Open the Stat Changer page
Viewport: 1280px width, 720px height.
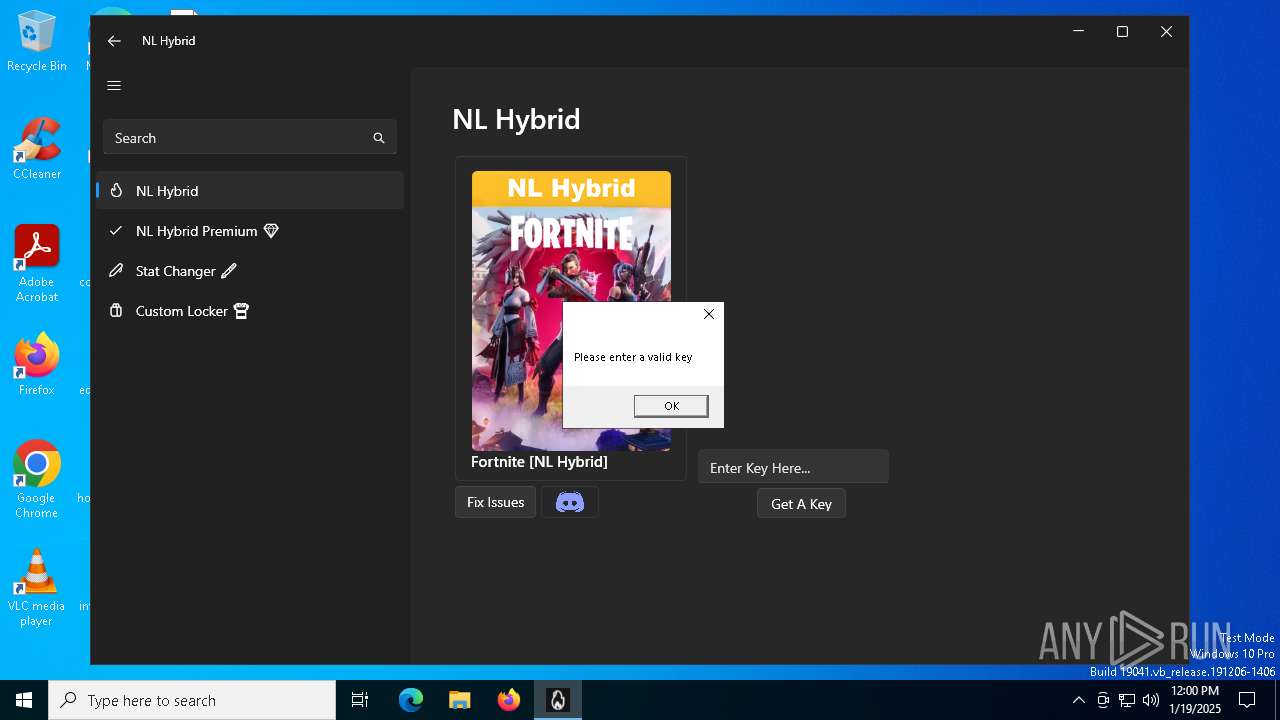[x=250, y=271]
